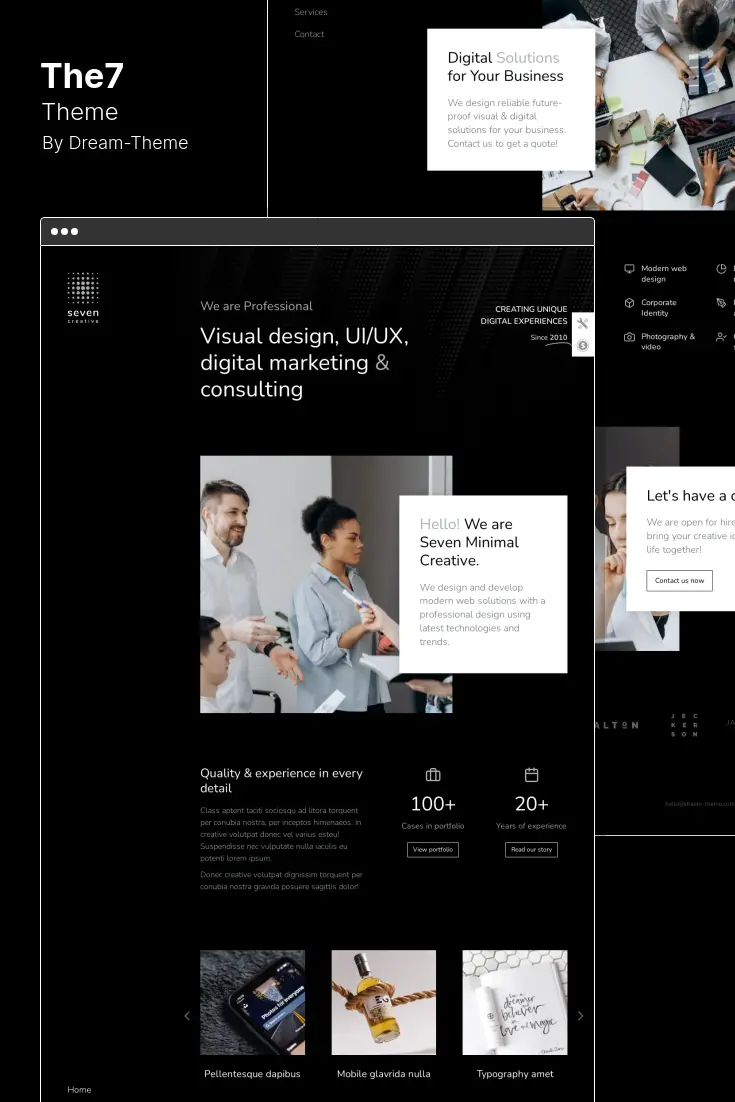Image resolution: width=735 pixels, height=1102 pixels.
Task: Open the Services menu item
Action: click(311, 12)
